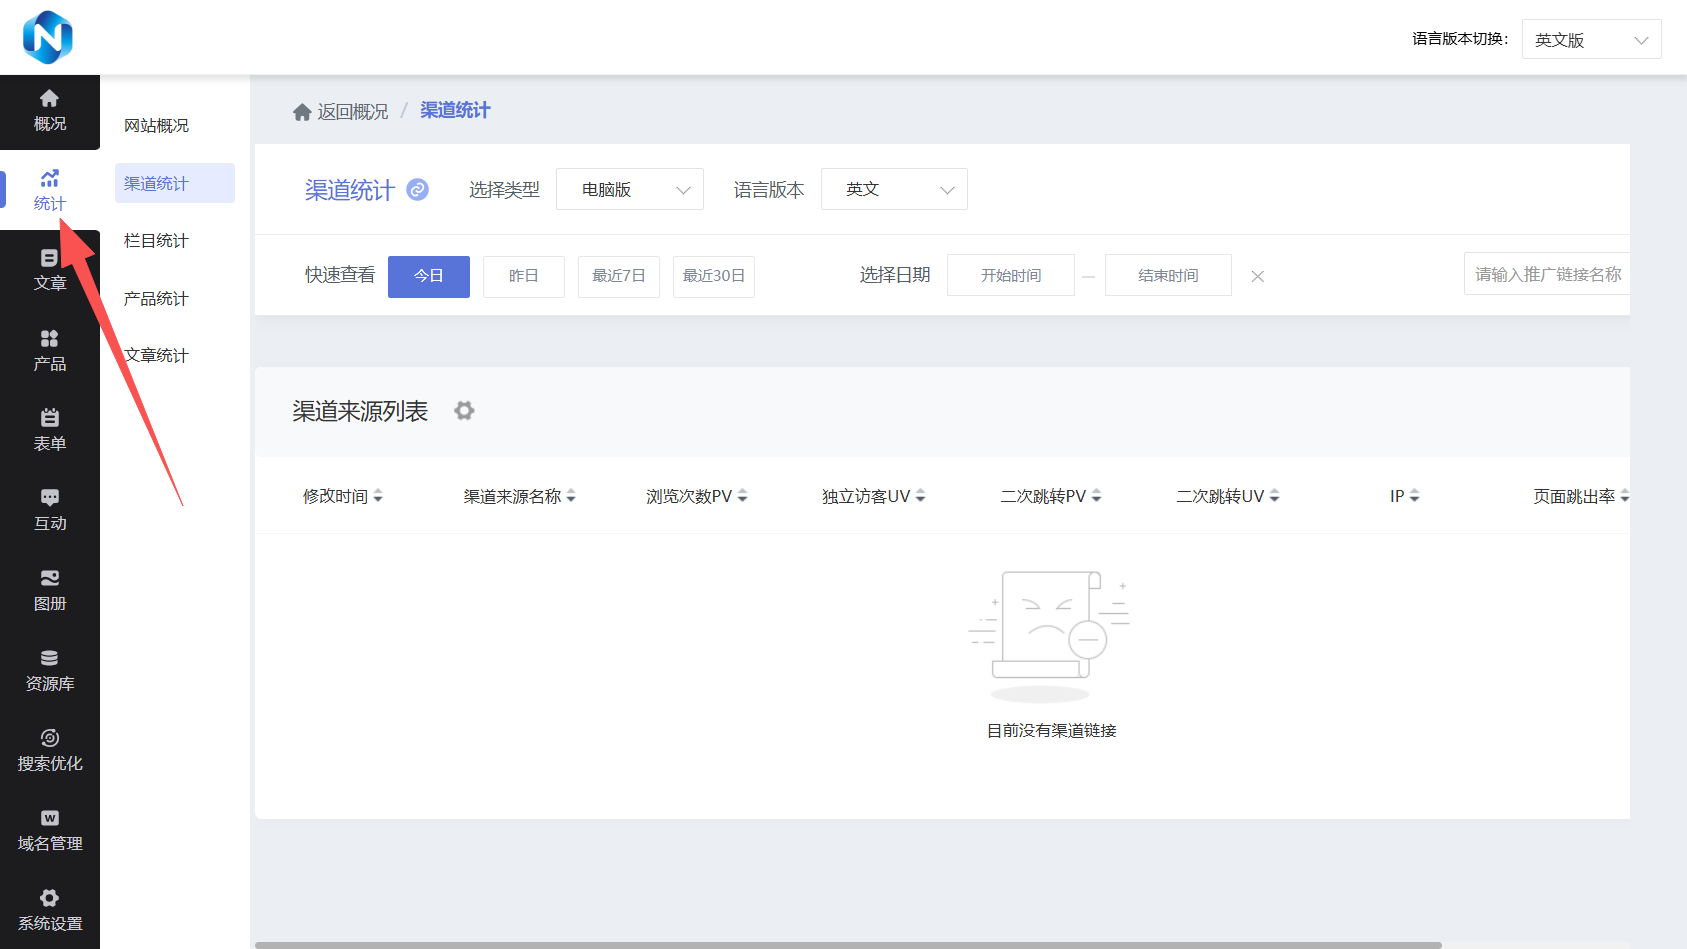
Task: Sort by 修改时间 column arrows
Action: [378, 496]
